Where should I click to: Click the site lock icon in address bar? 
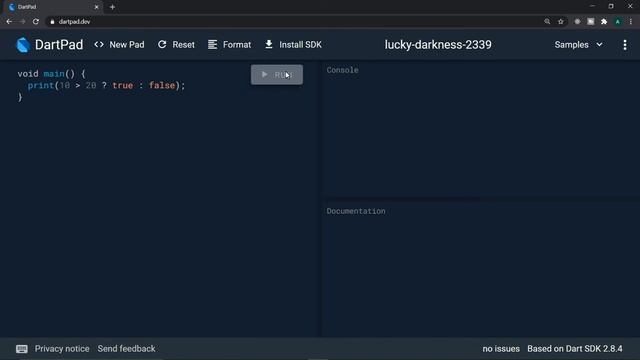52,22
